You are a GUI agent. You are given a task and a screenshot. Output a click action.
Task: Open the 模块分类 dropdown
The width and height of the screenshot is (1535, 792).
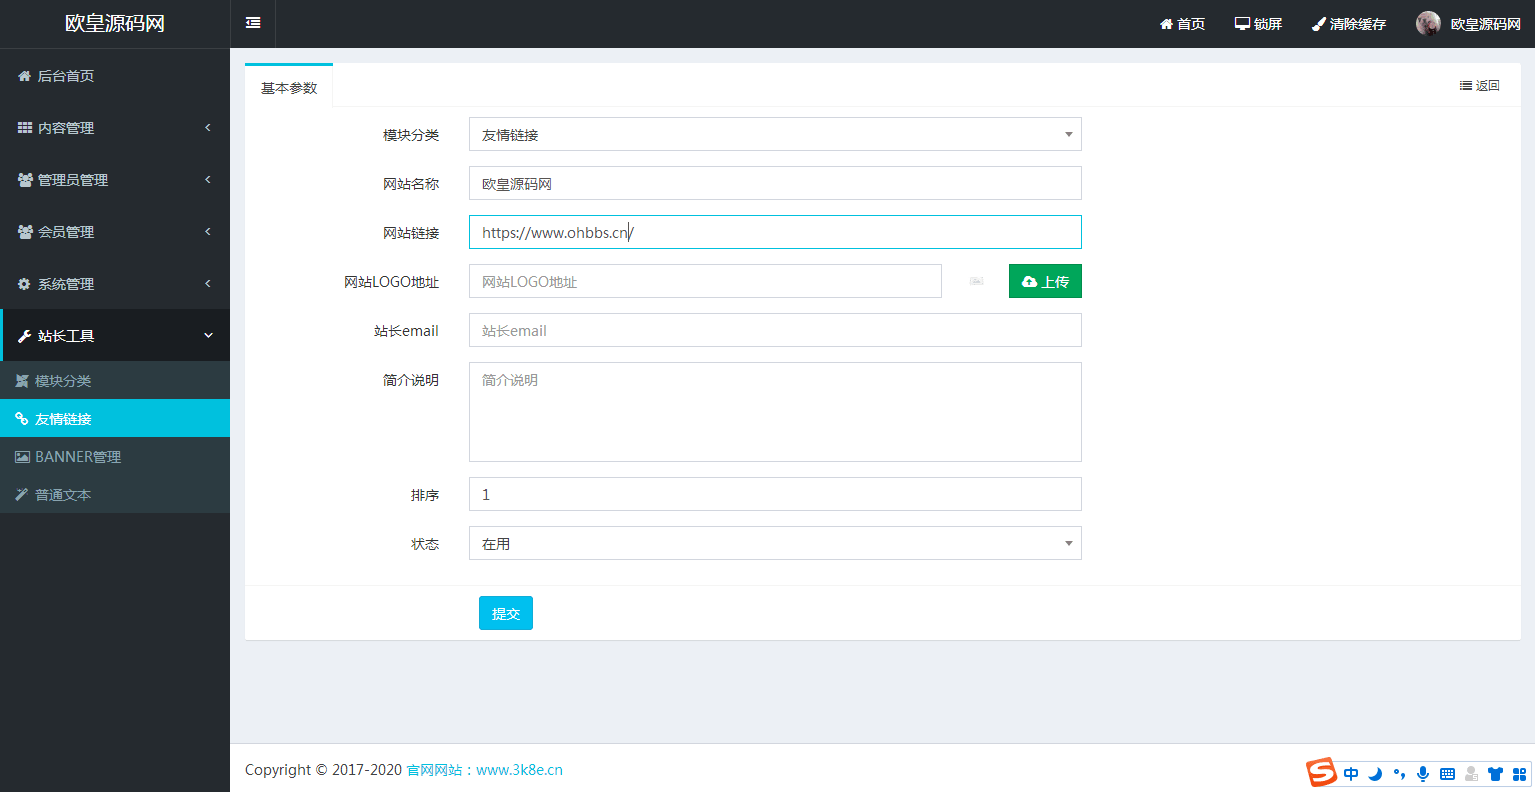(x=775, y=135)
